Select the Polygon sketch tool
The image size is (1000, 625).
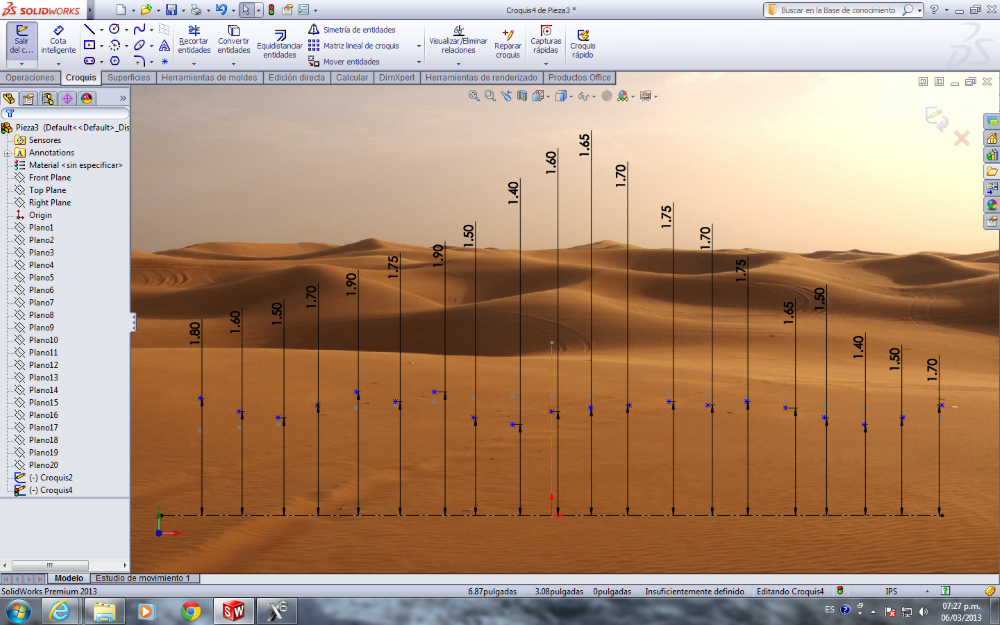[115, 61]
